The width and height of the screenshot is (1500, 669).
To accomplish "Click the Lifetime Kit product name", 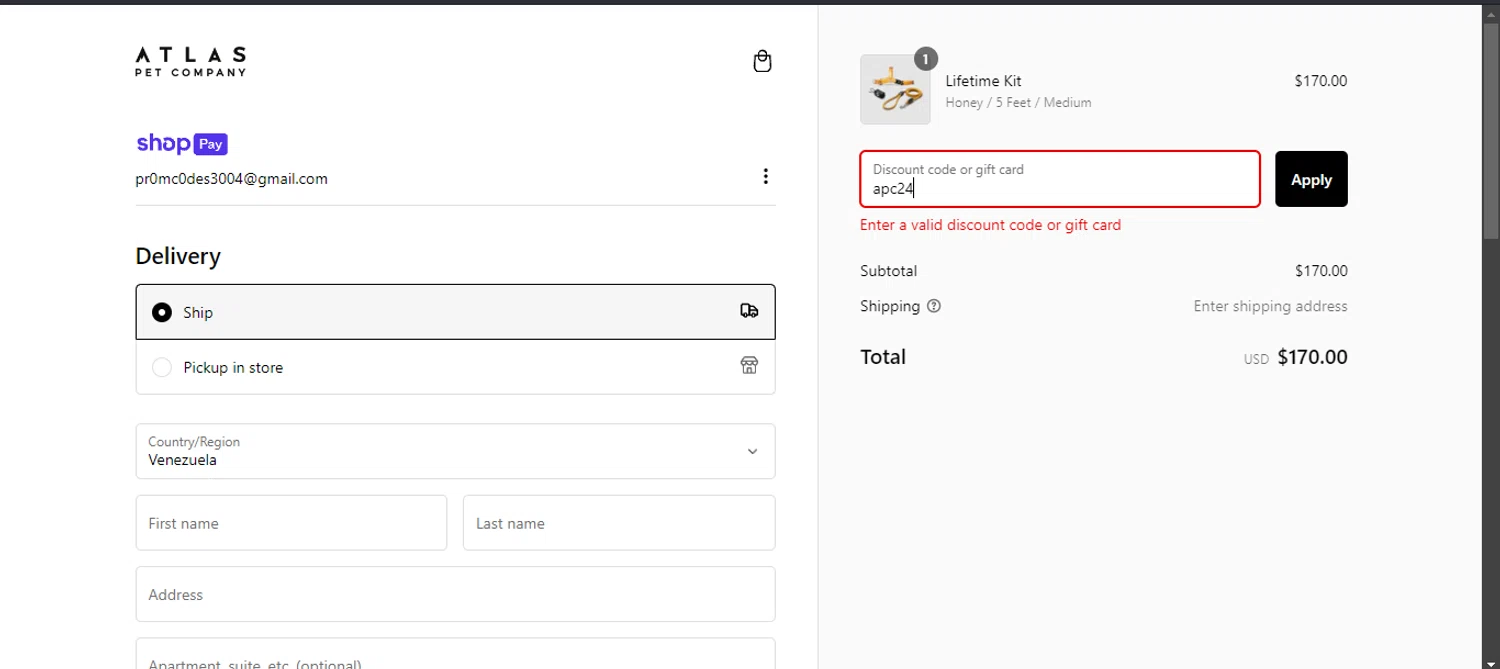I will click(984, 81).
